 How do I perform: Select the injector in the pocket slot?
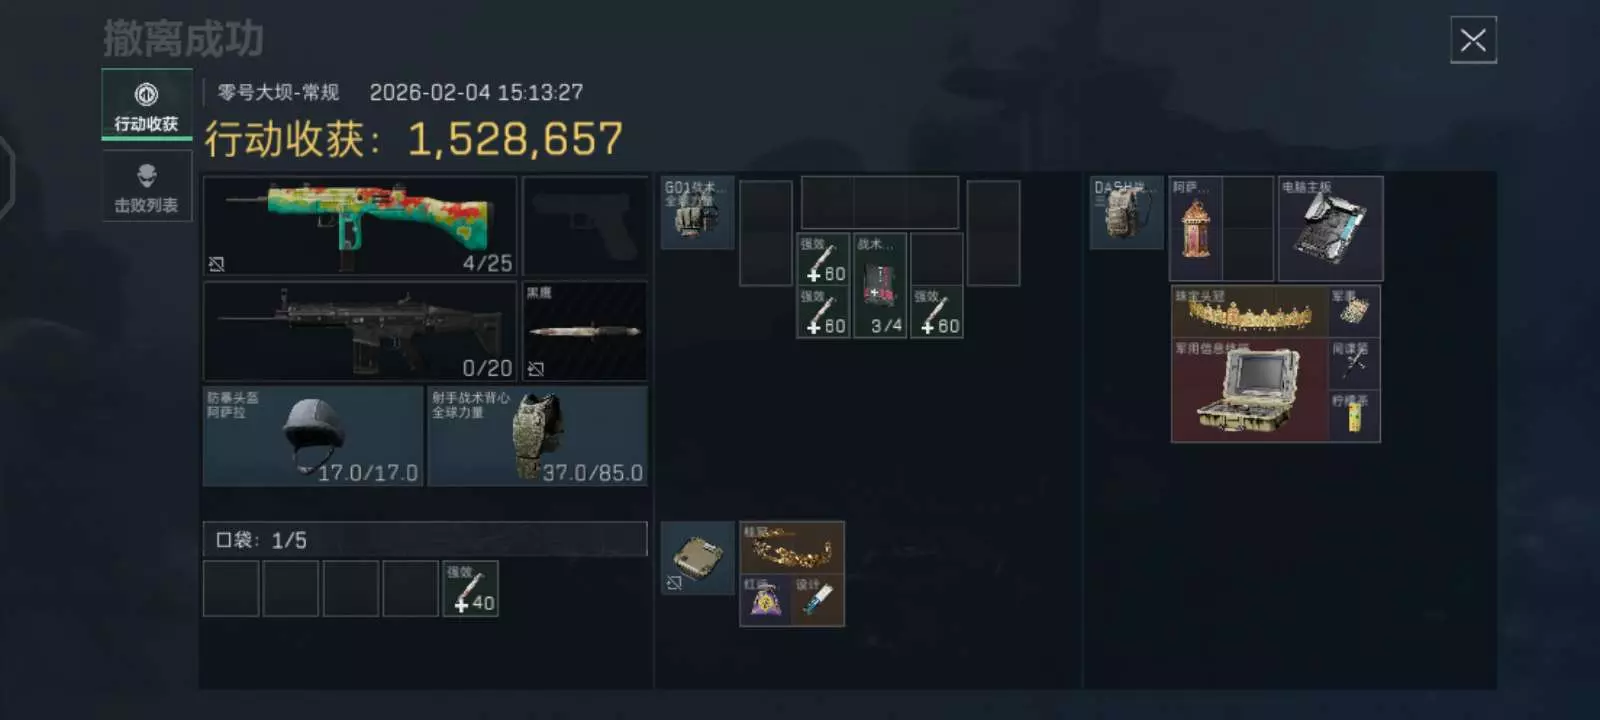tap(470, 588)
